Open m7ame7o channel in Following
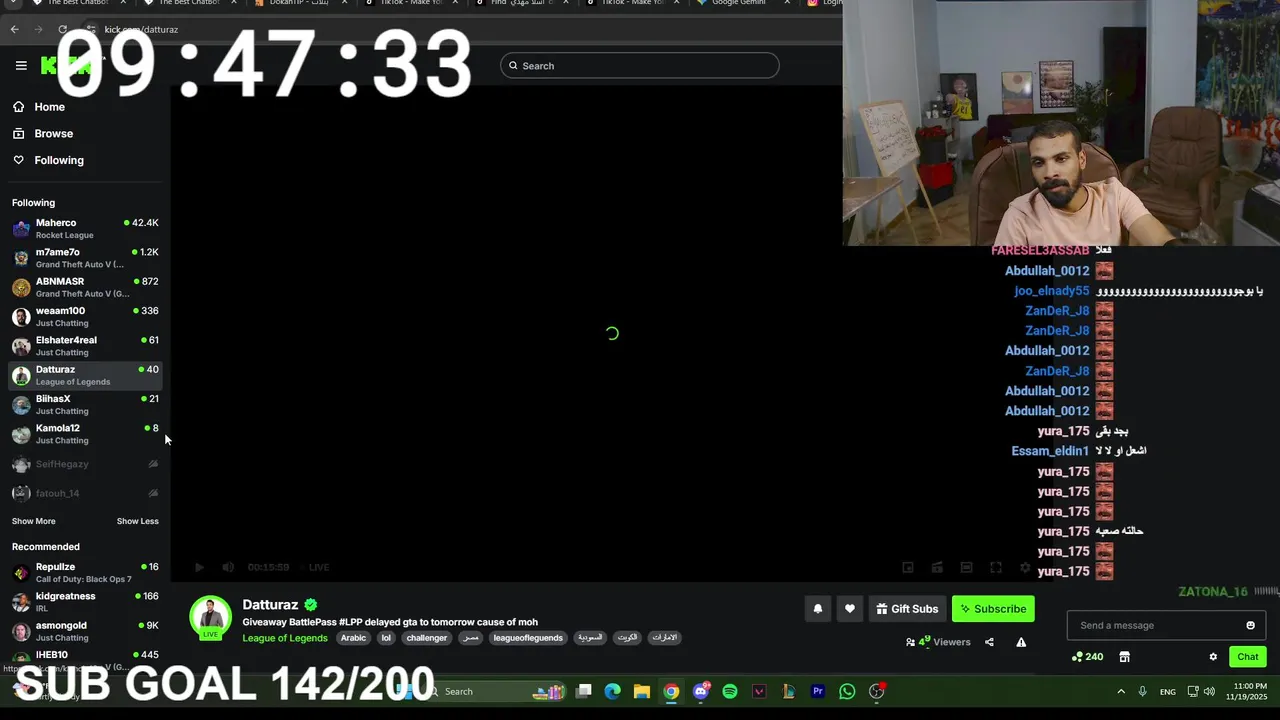The image size is (1280, 720). pos(85,258)
